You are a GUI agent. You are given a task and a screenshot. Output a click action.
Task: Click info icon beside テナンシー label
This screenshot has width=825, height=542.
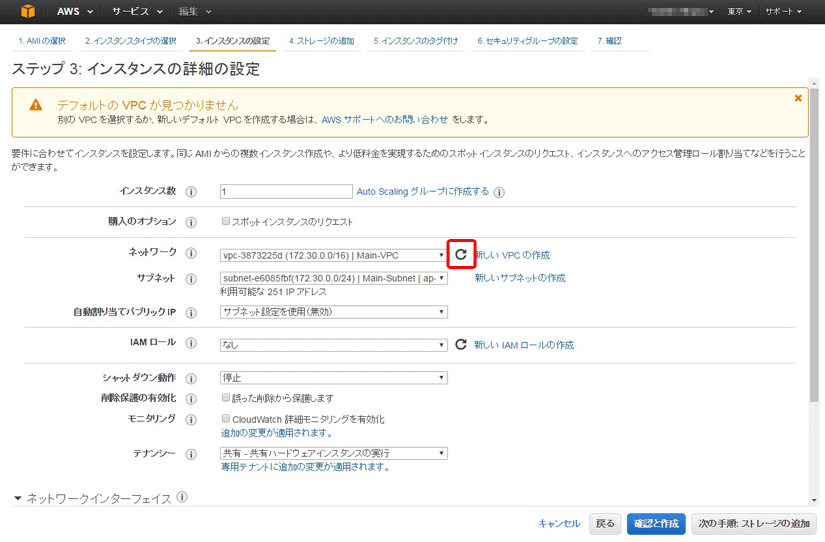[x=191, y=454]
